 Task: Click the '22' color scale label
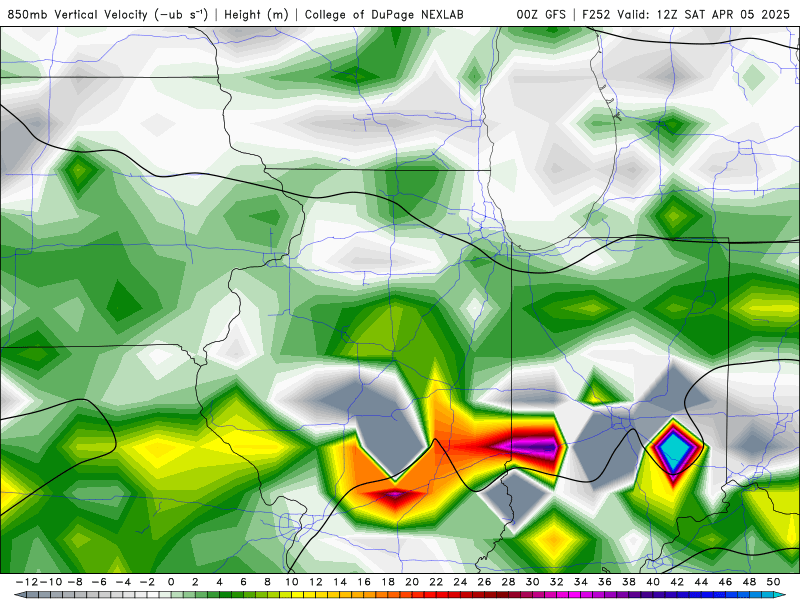pos(436,582)
